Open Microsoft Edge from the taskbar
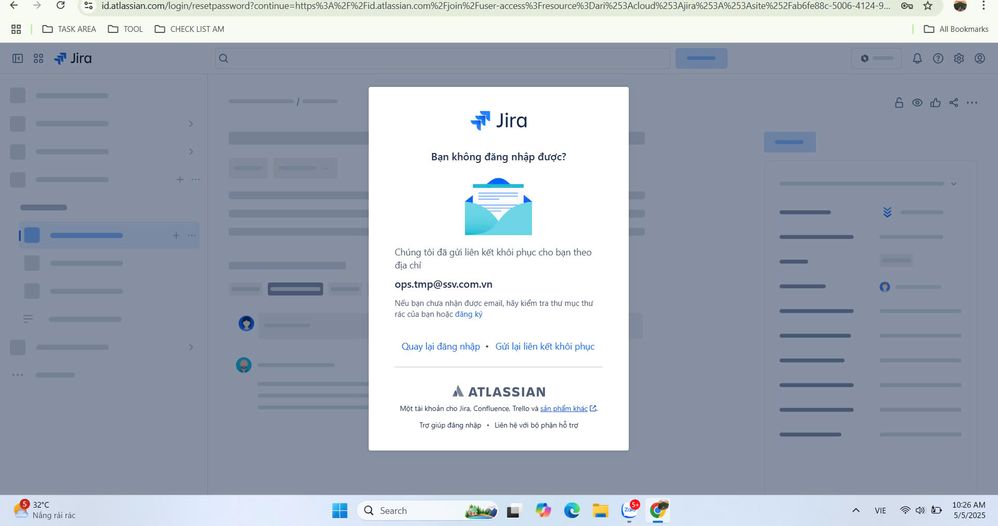 pyautogui.click(x=572, y=511)
